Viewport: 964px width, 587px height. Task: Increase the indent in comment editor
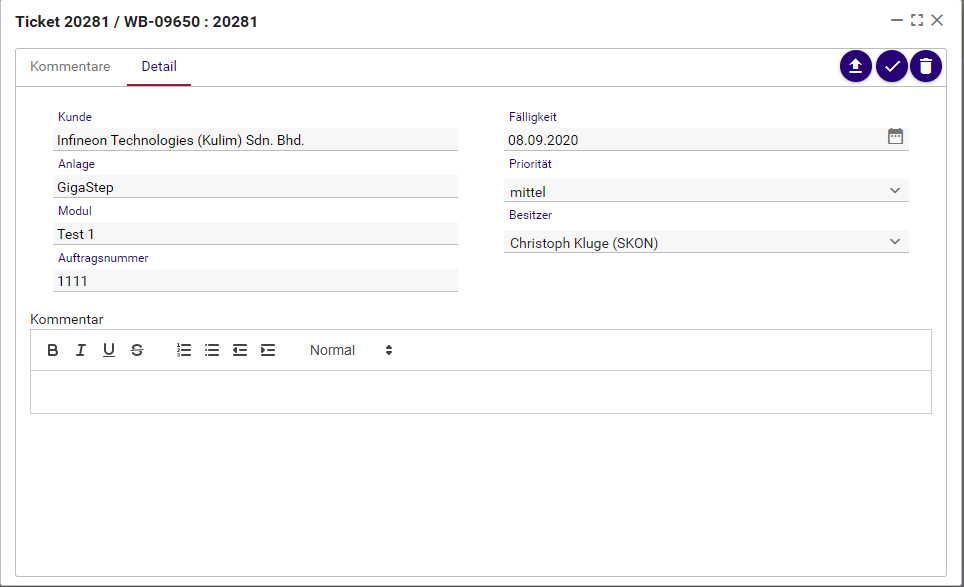[x=268, y=350]
